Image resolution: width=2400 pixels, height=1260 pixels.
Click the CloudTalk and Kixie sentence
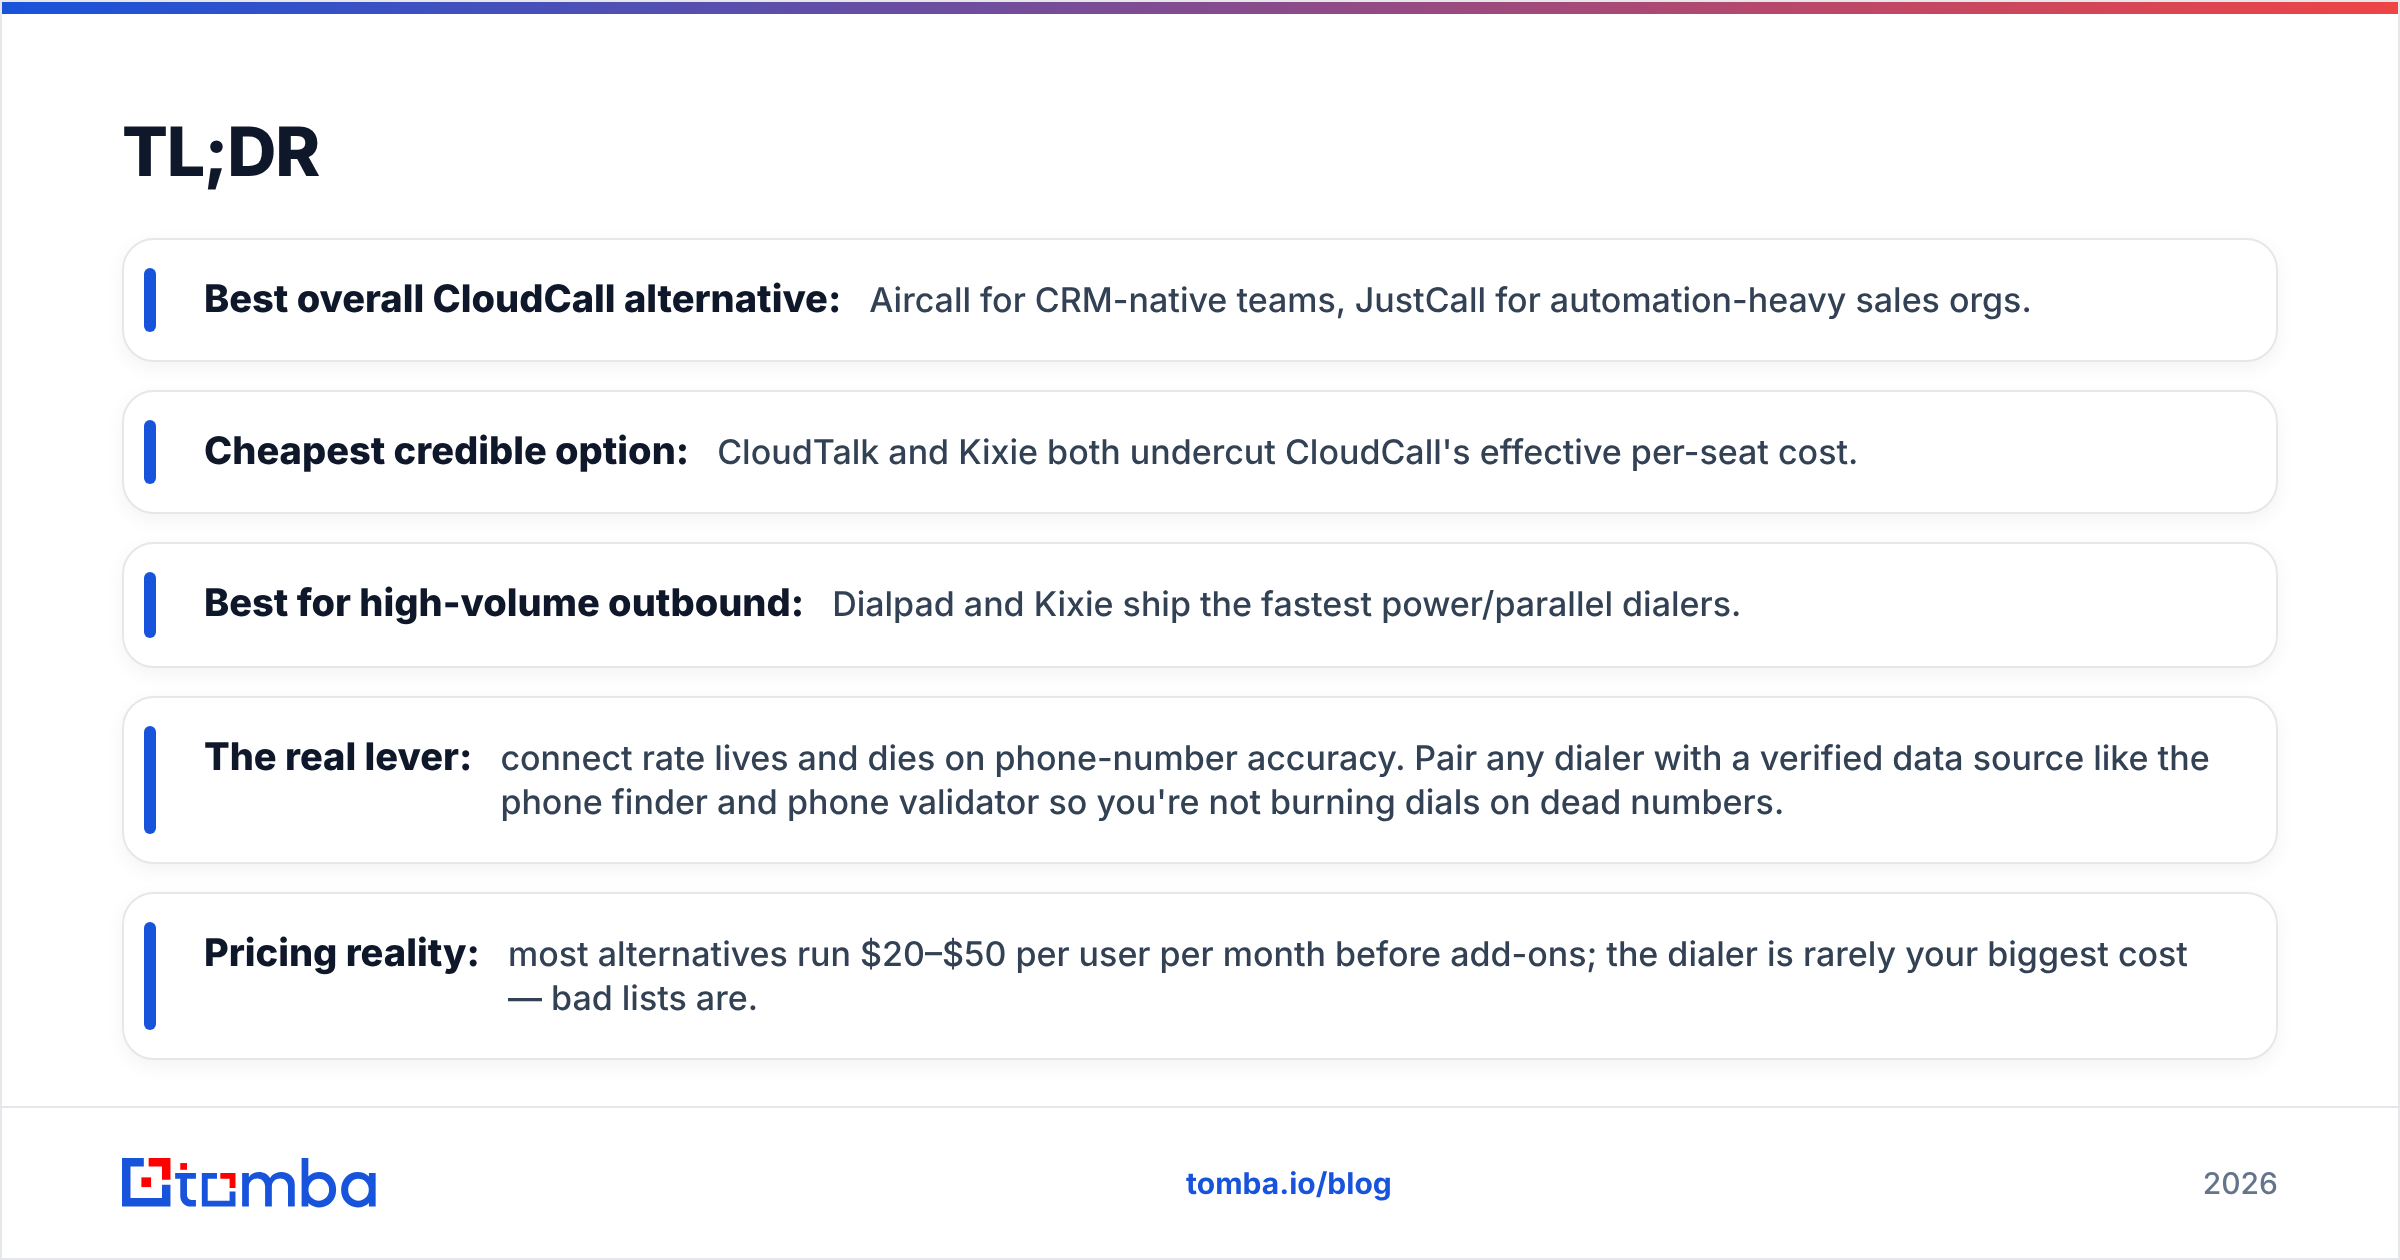coord(1287,453)
